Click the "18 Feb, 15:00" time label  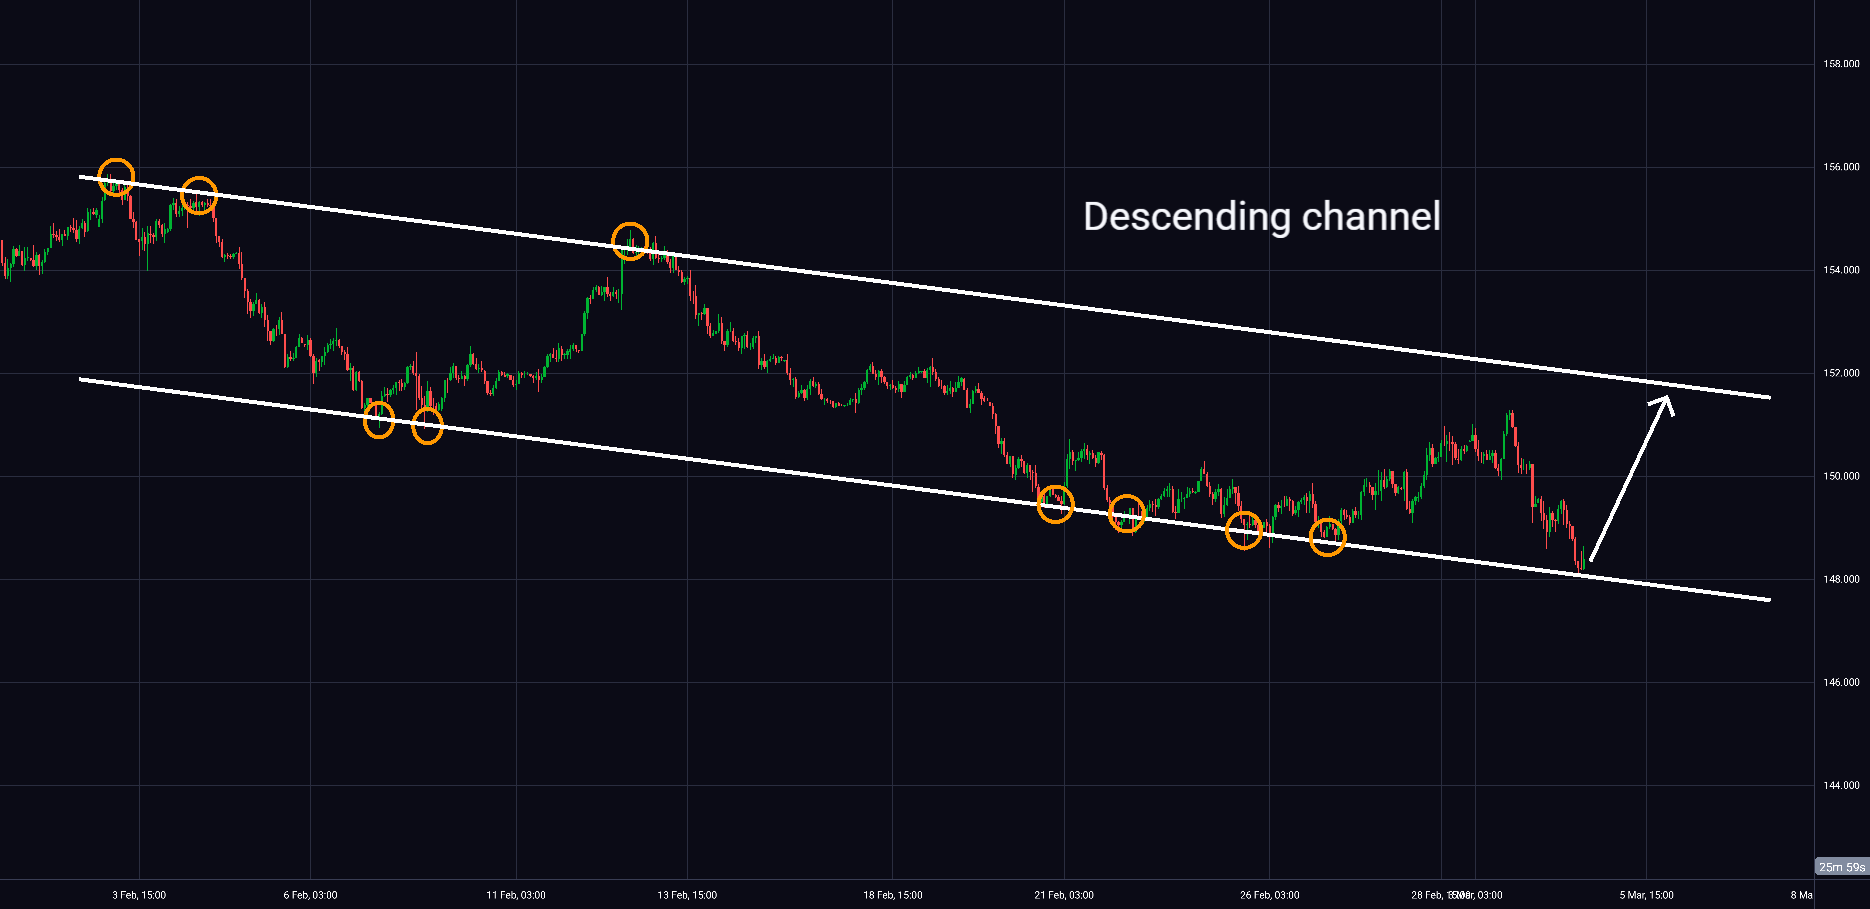[893, 895]
